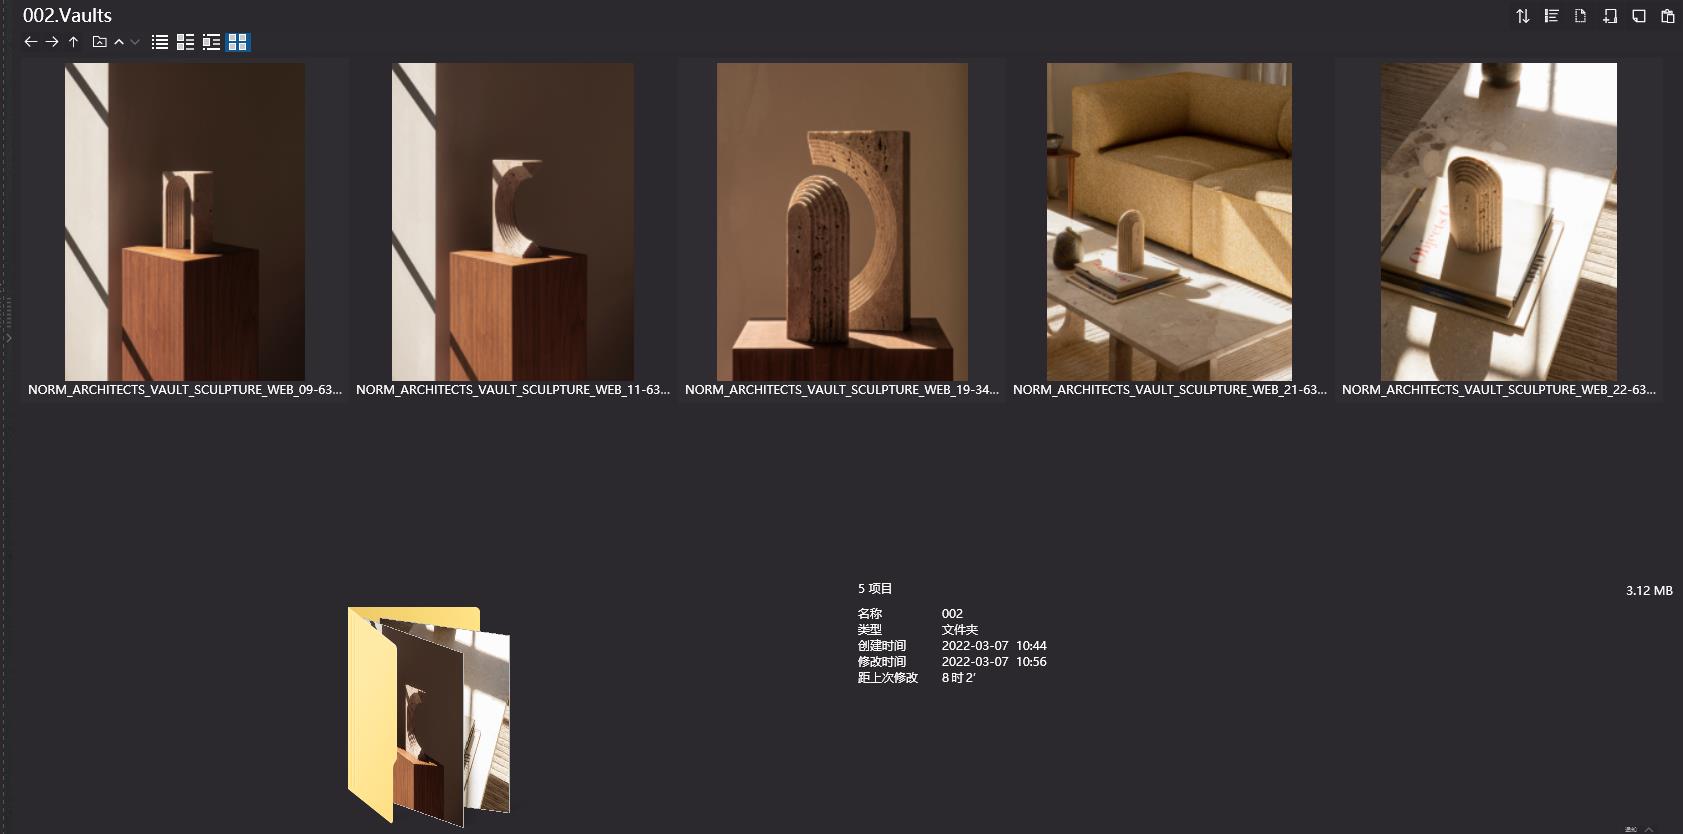This screenshot has height=834, width=1683.
Task: Select the highlighted large thumbnails grid view
Action: pos(238,42)
